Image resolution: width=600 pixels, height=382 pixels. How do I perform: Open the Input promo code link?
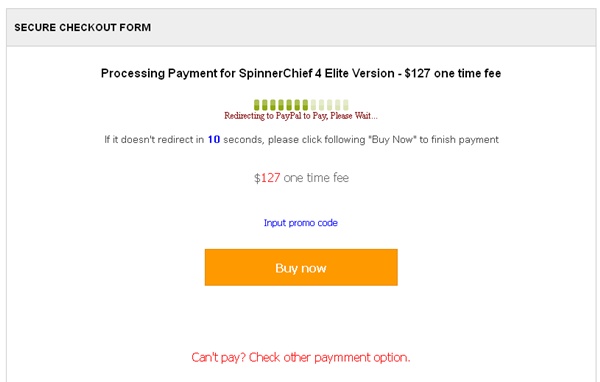(x=301, y=223)
